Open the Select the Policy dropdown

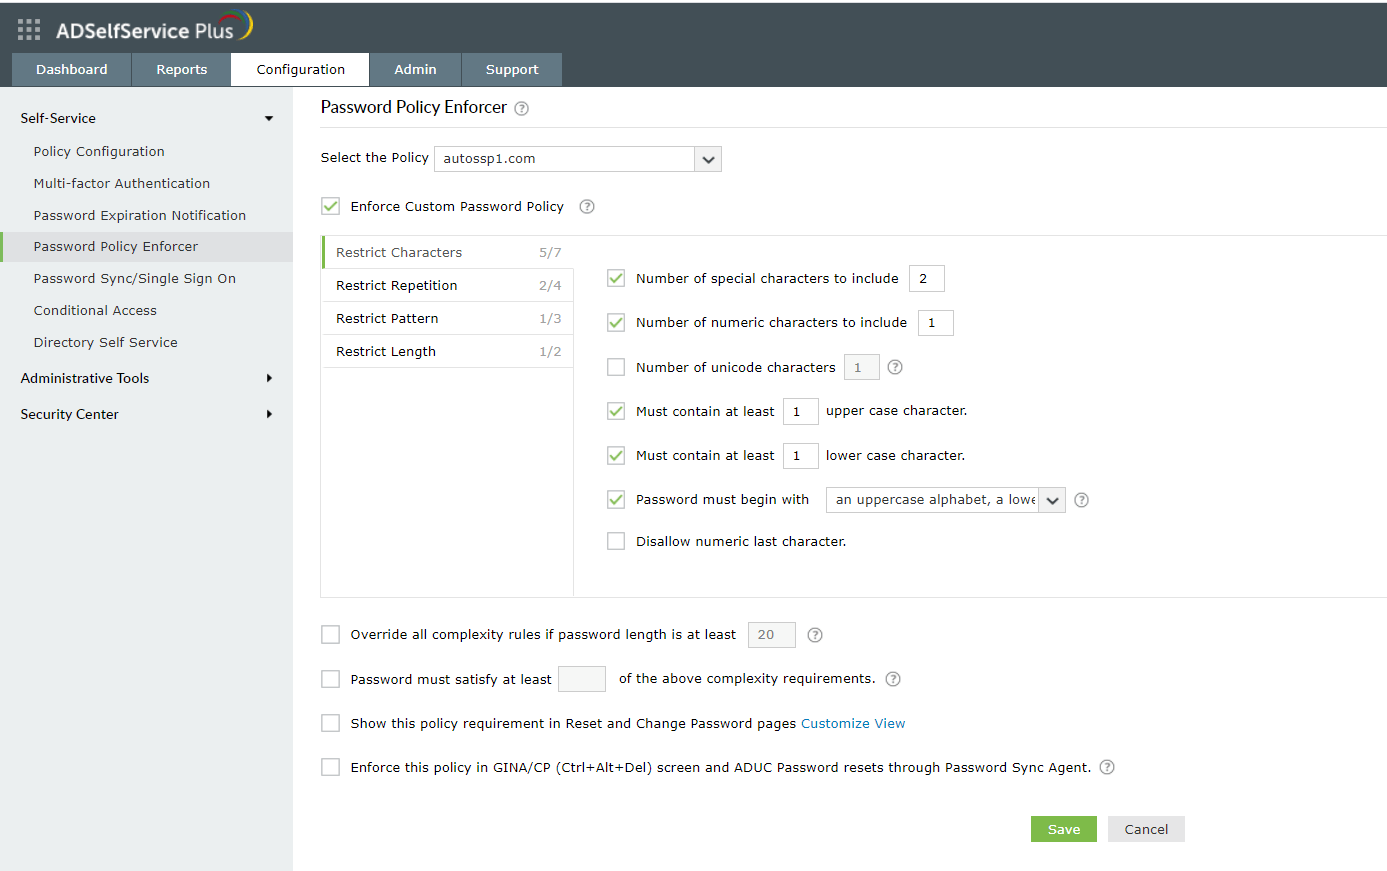(x=708, y=159)
